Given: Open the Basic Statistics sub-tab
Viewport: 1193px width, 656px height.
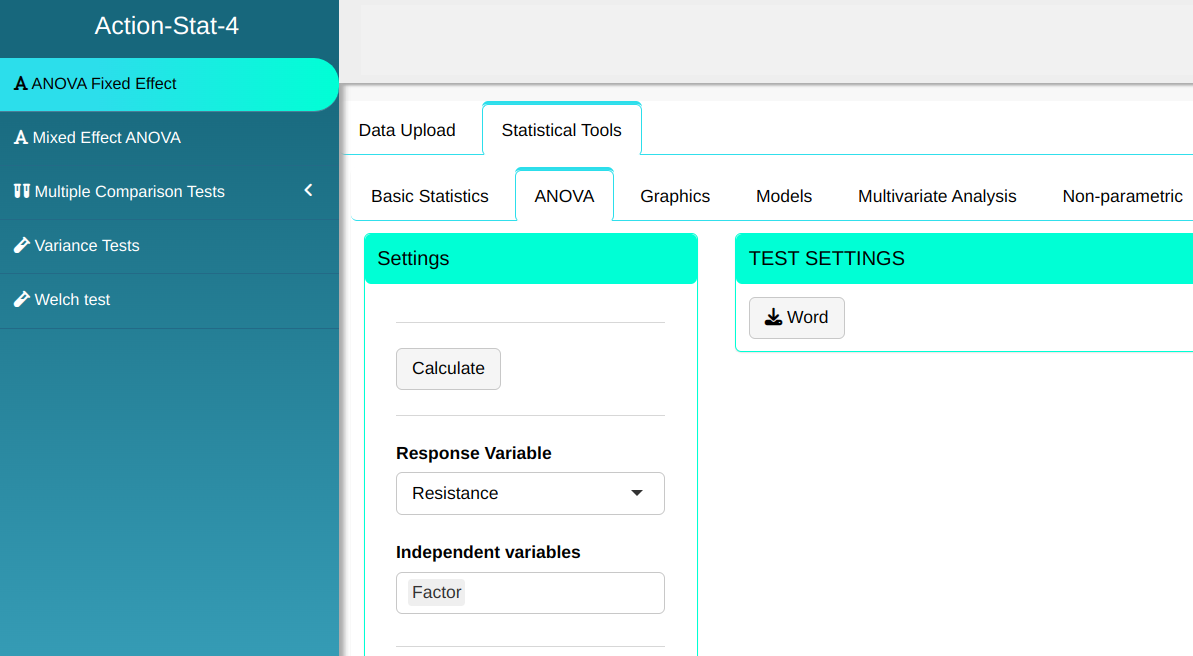Looking at the screenshot, I should pos(430,196).
